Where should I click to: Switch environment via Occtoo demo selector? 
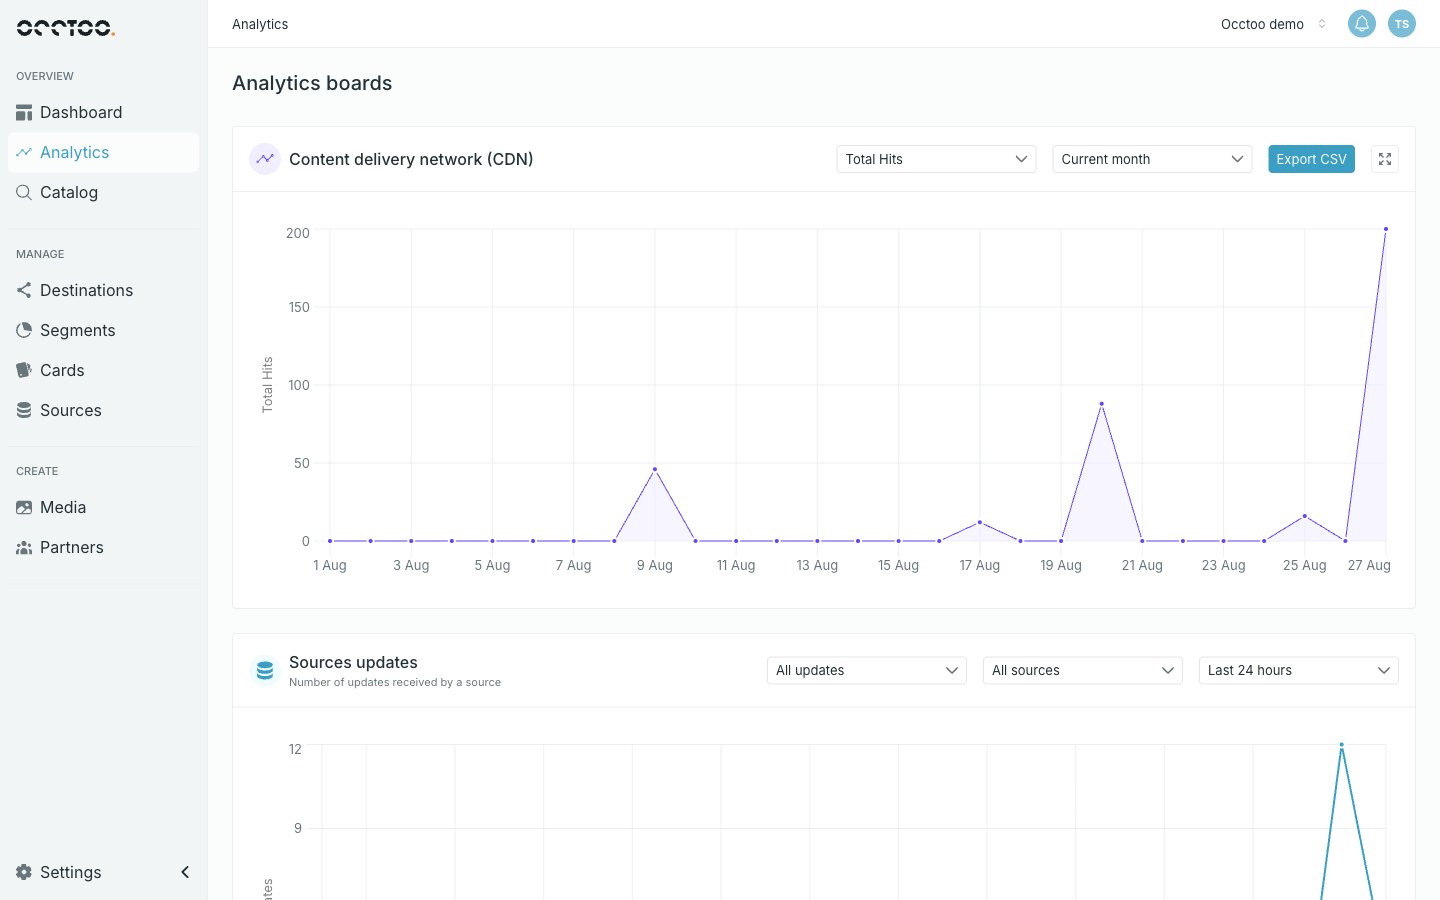1274,24
